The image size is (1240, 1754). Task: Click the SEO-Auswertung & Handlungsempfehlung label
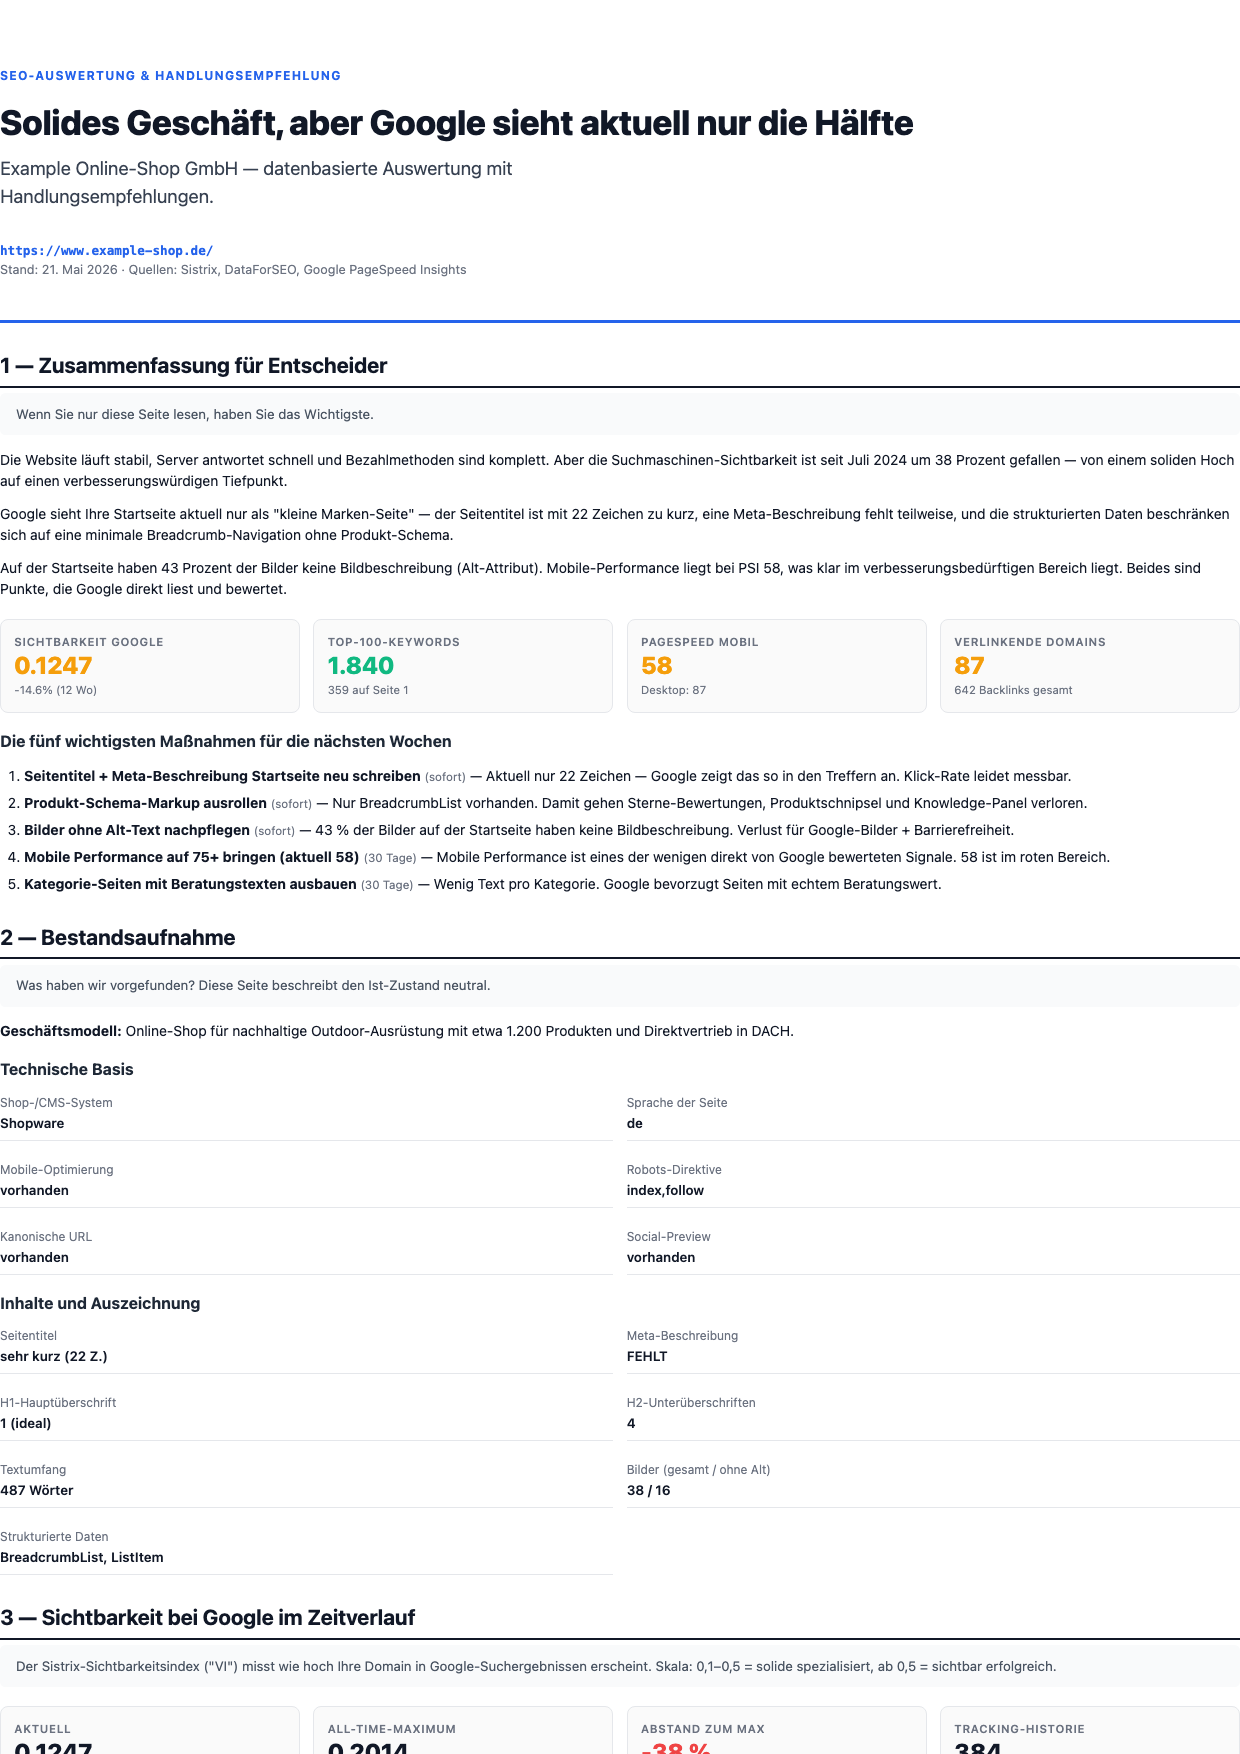point(170,76)
